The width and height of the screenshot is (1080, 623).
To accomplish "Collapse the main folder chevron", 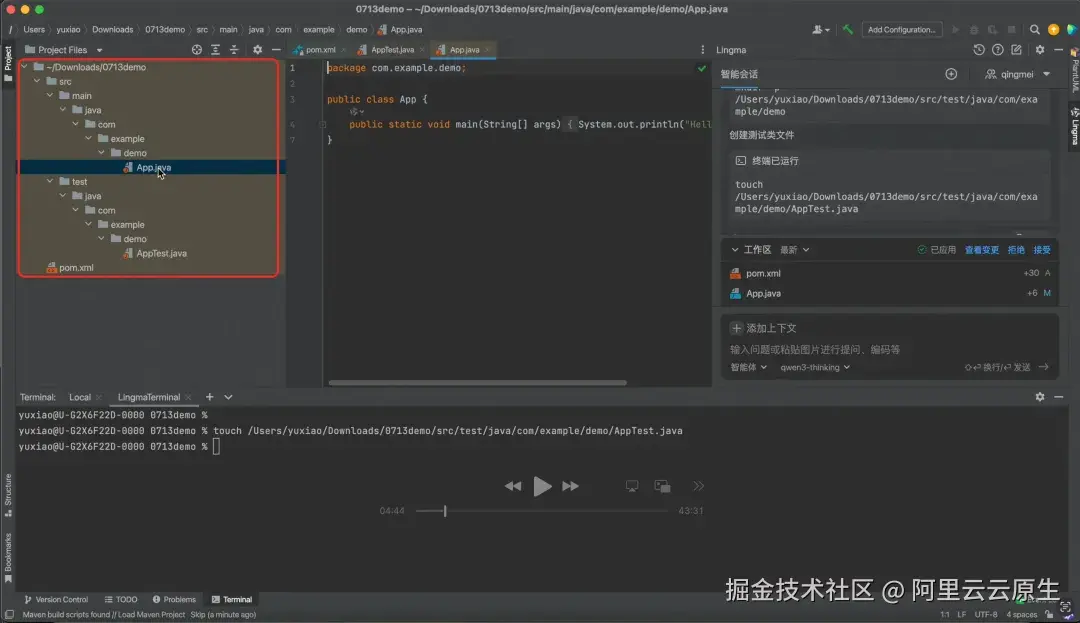I will 50,96.
